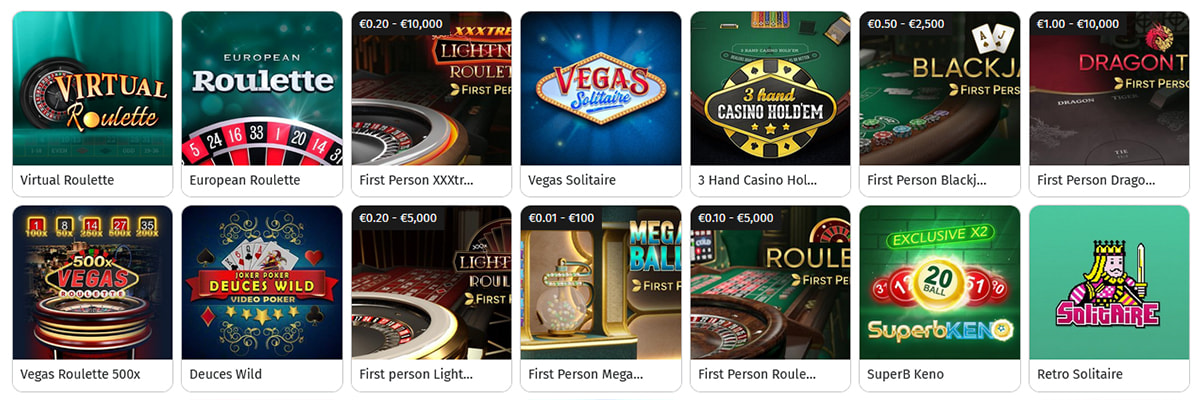Open the Retro Solitaire king card image
Screen dimensions: 1200x400
tap(1109, 282)
